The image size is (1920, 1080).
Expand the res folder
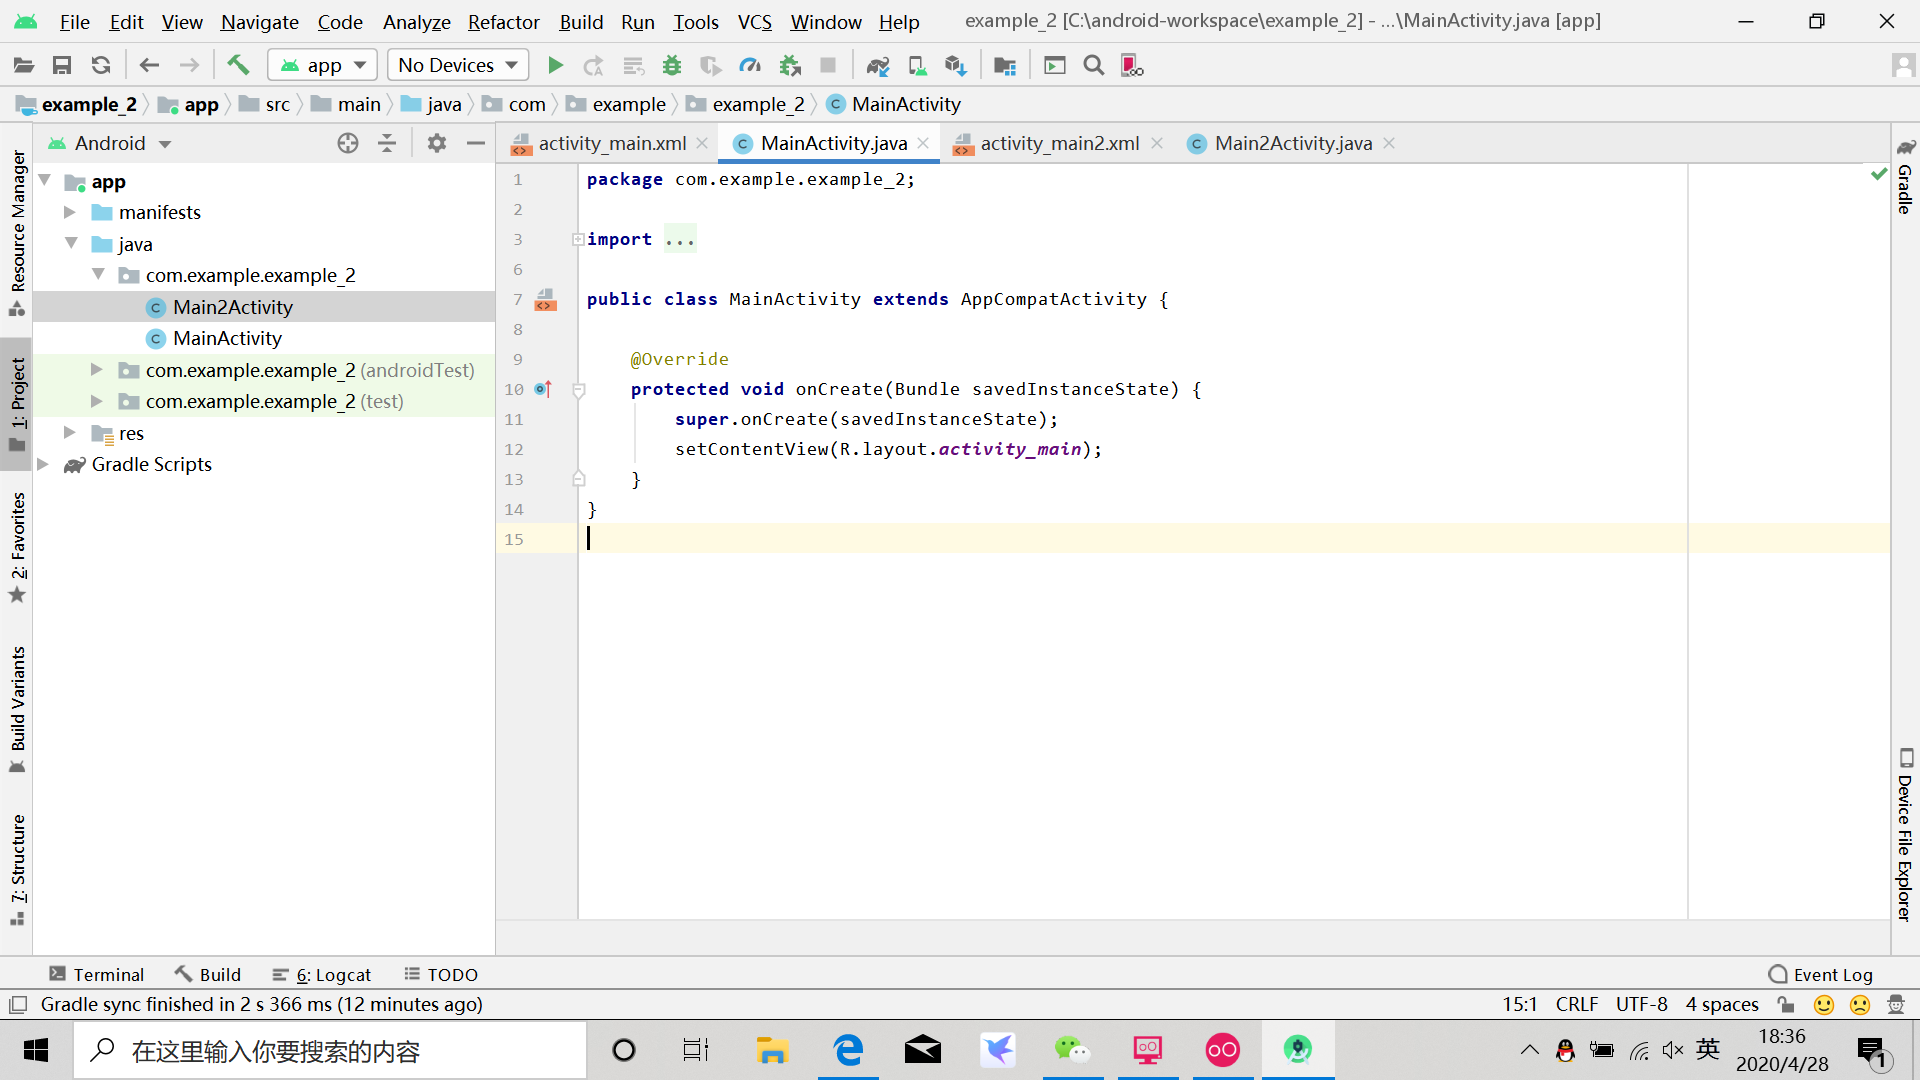point(68,433)
